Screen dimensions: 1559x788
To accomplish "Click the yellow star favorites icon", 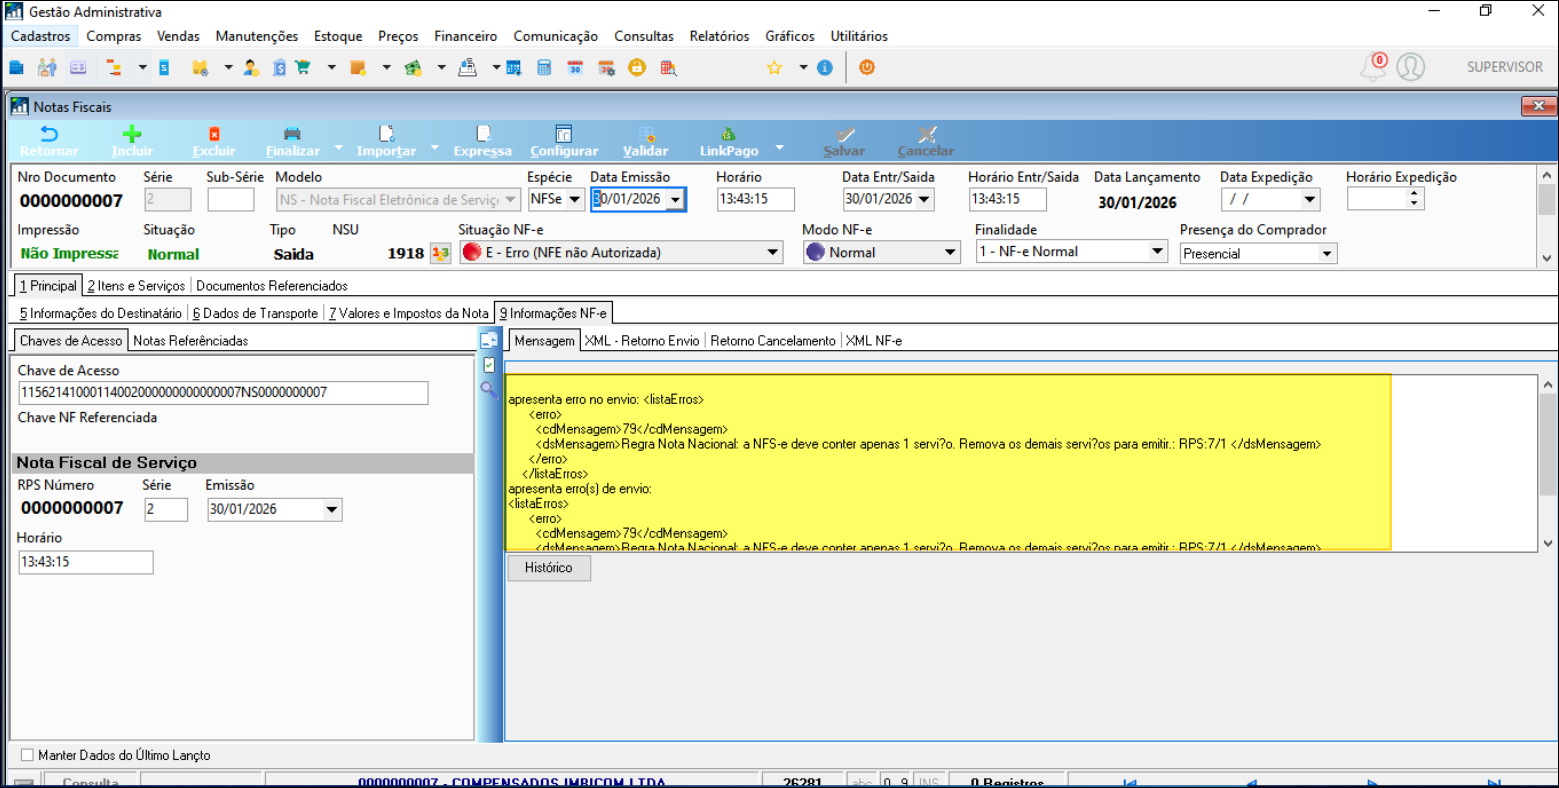I will [774, 67].
